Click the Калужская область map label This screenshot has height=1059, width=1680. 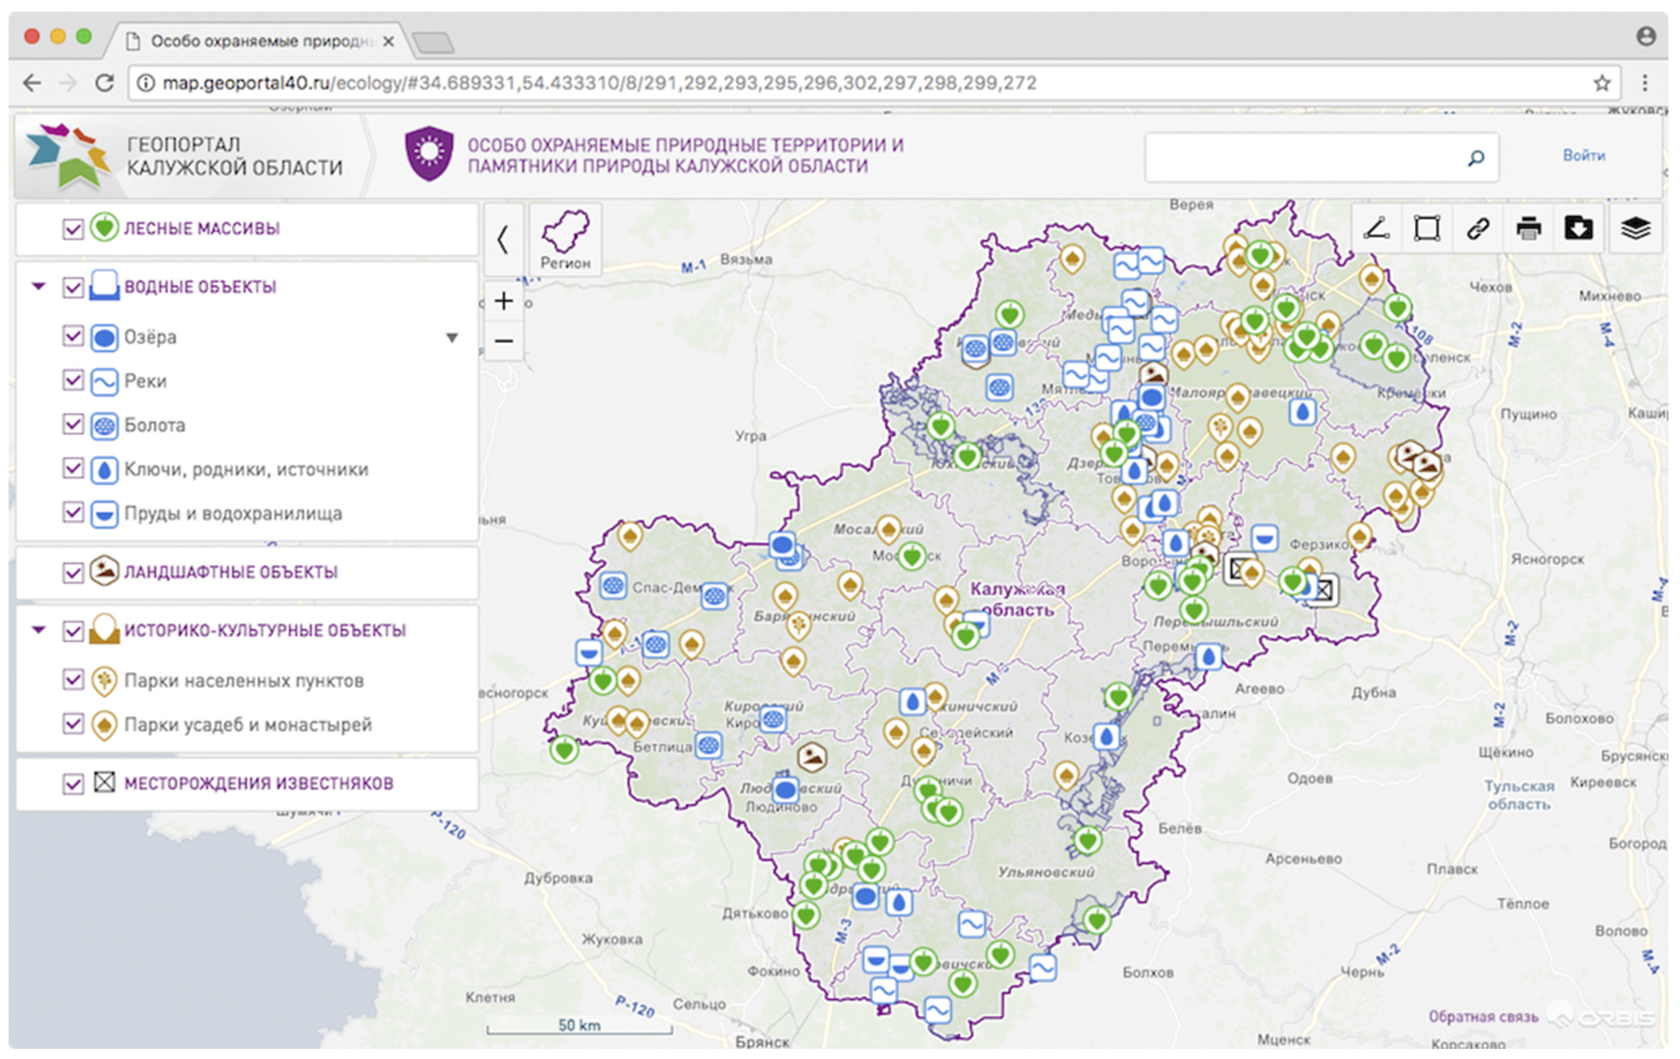click(1017, 599)
